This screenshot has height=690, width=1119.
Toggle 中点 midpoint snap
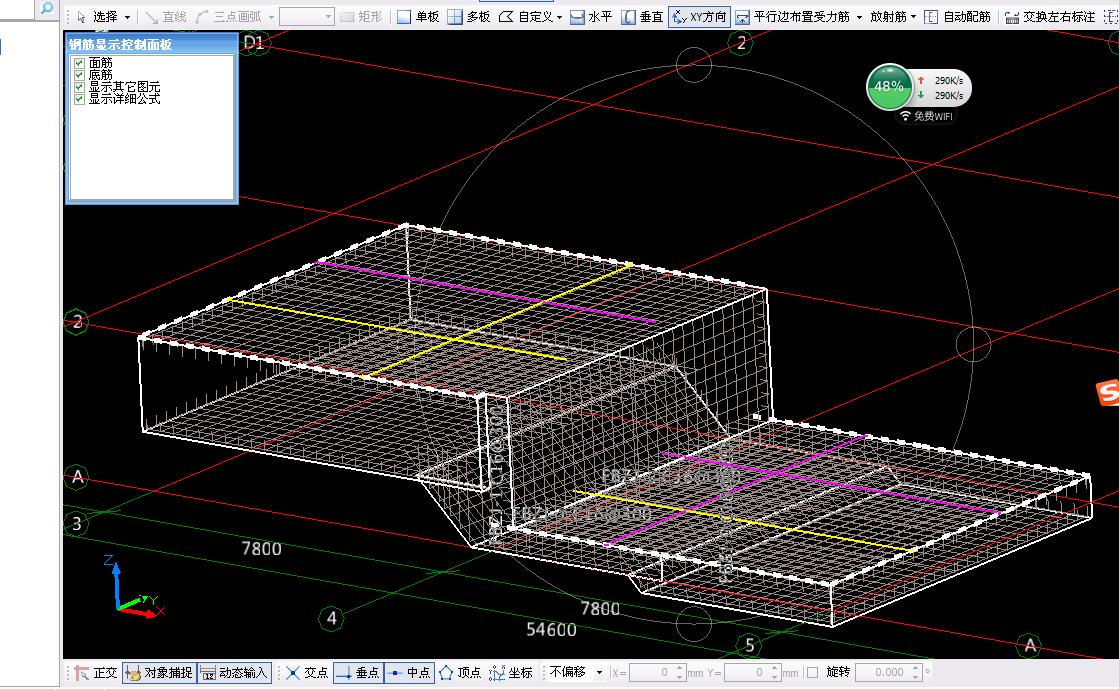tap(410, 672)
